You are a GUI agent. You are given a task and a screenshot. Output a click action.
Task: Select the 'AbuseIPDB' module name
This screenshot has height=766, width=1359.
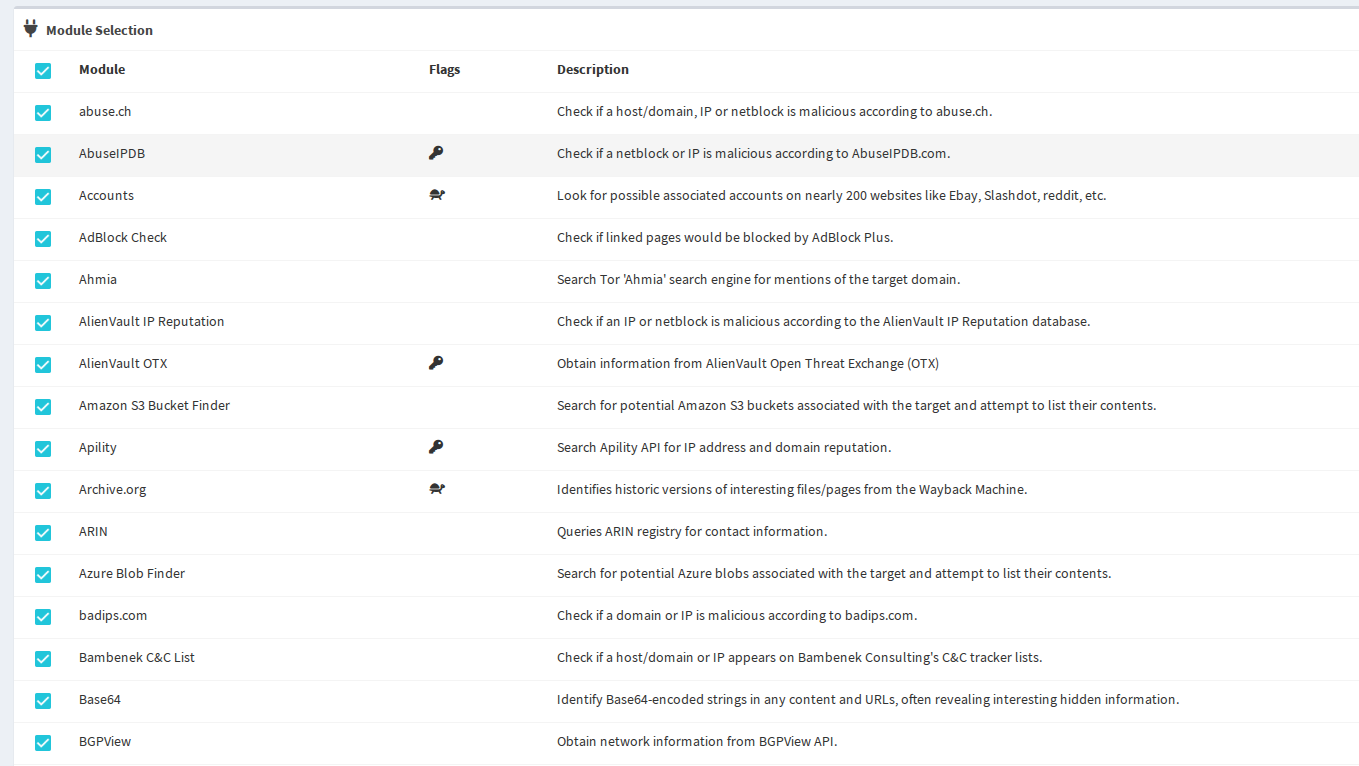112,153
